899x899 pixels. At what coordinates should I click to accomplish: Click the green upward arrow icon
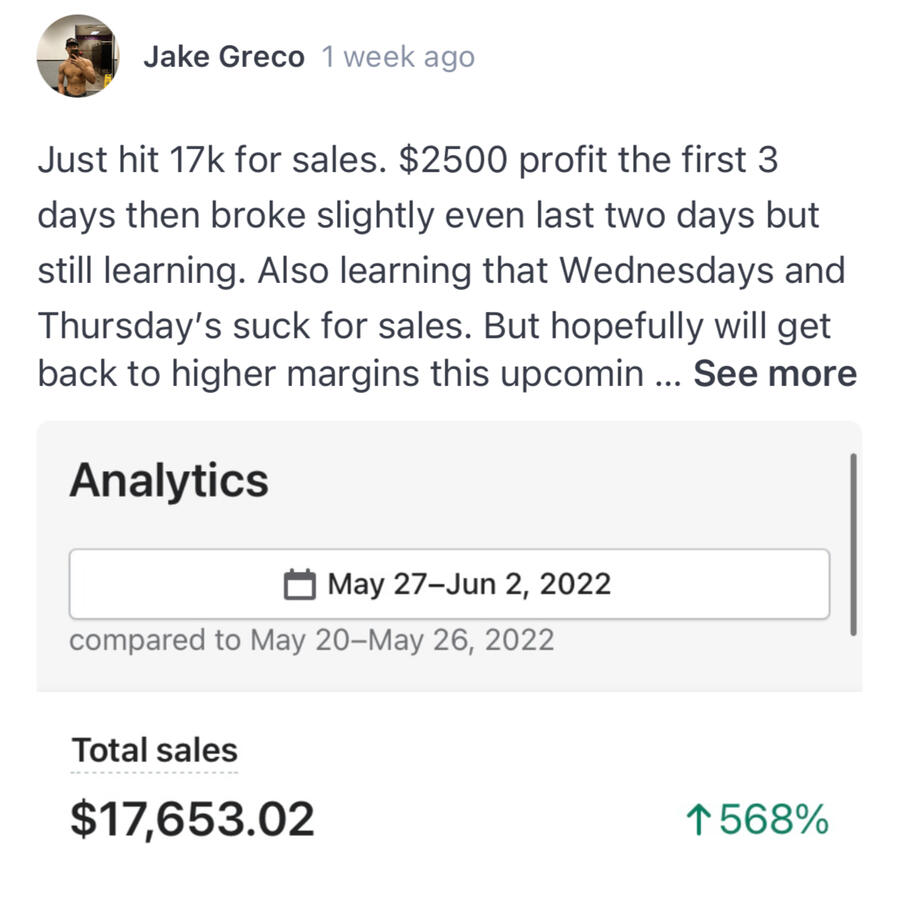click(x=698, y=819)
